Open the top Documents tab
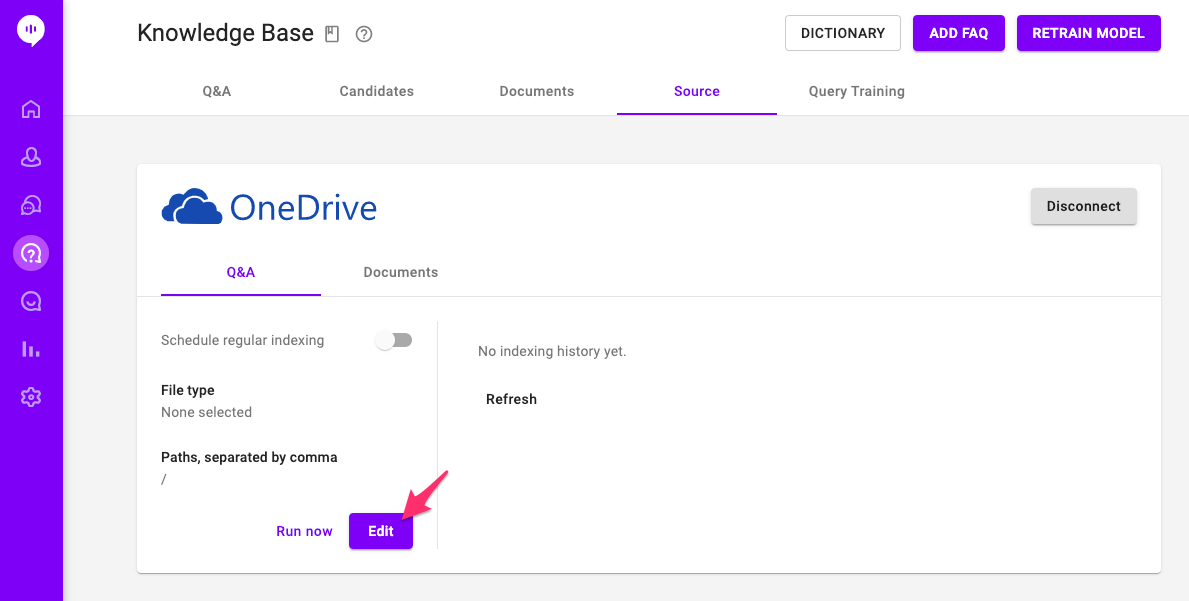The width and height of the screenshot is (1189, 601). tap(537, 91)
